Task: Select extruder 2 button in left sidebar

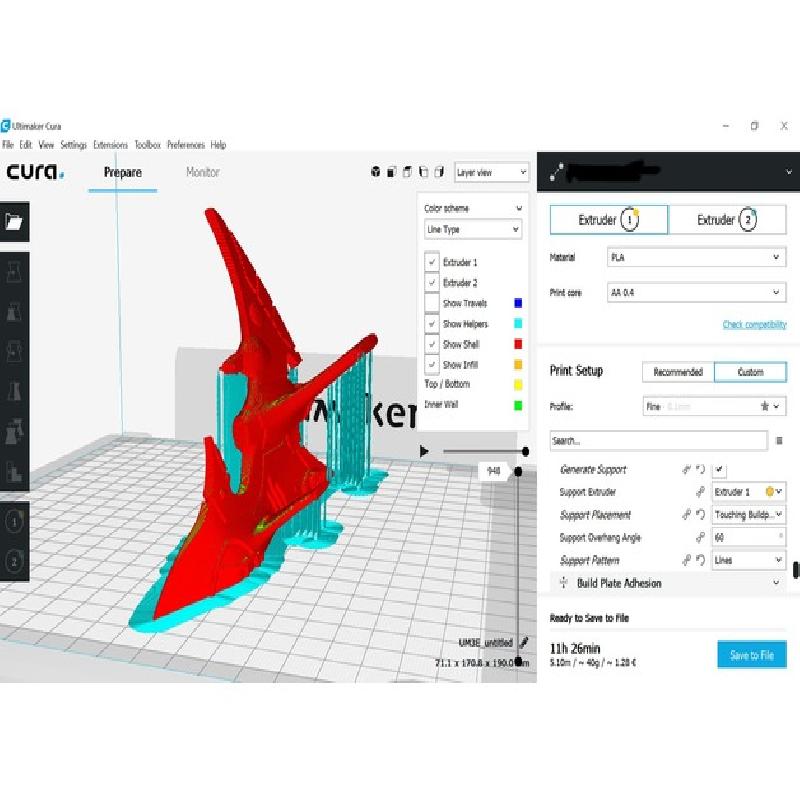Action: point(15,562)
